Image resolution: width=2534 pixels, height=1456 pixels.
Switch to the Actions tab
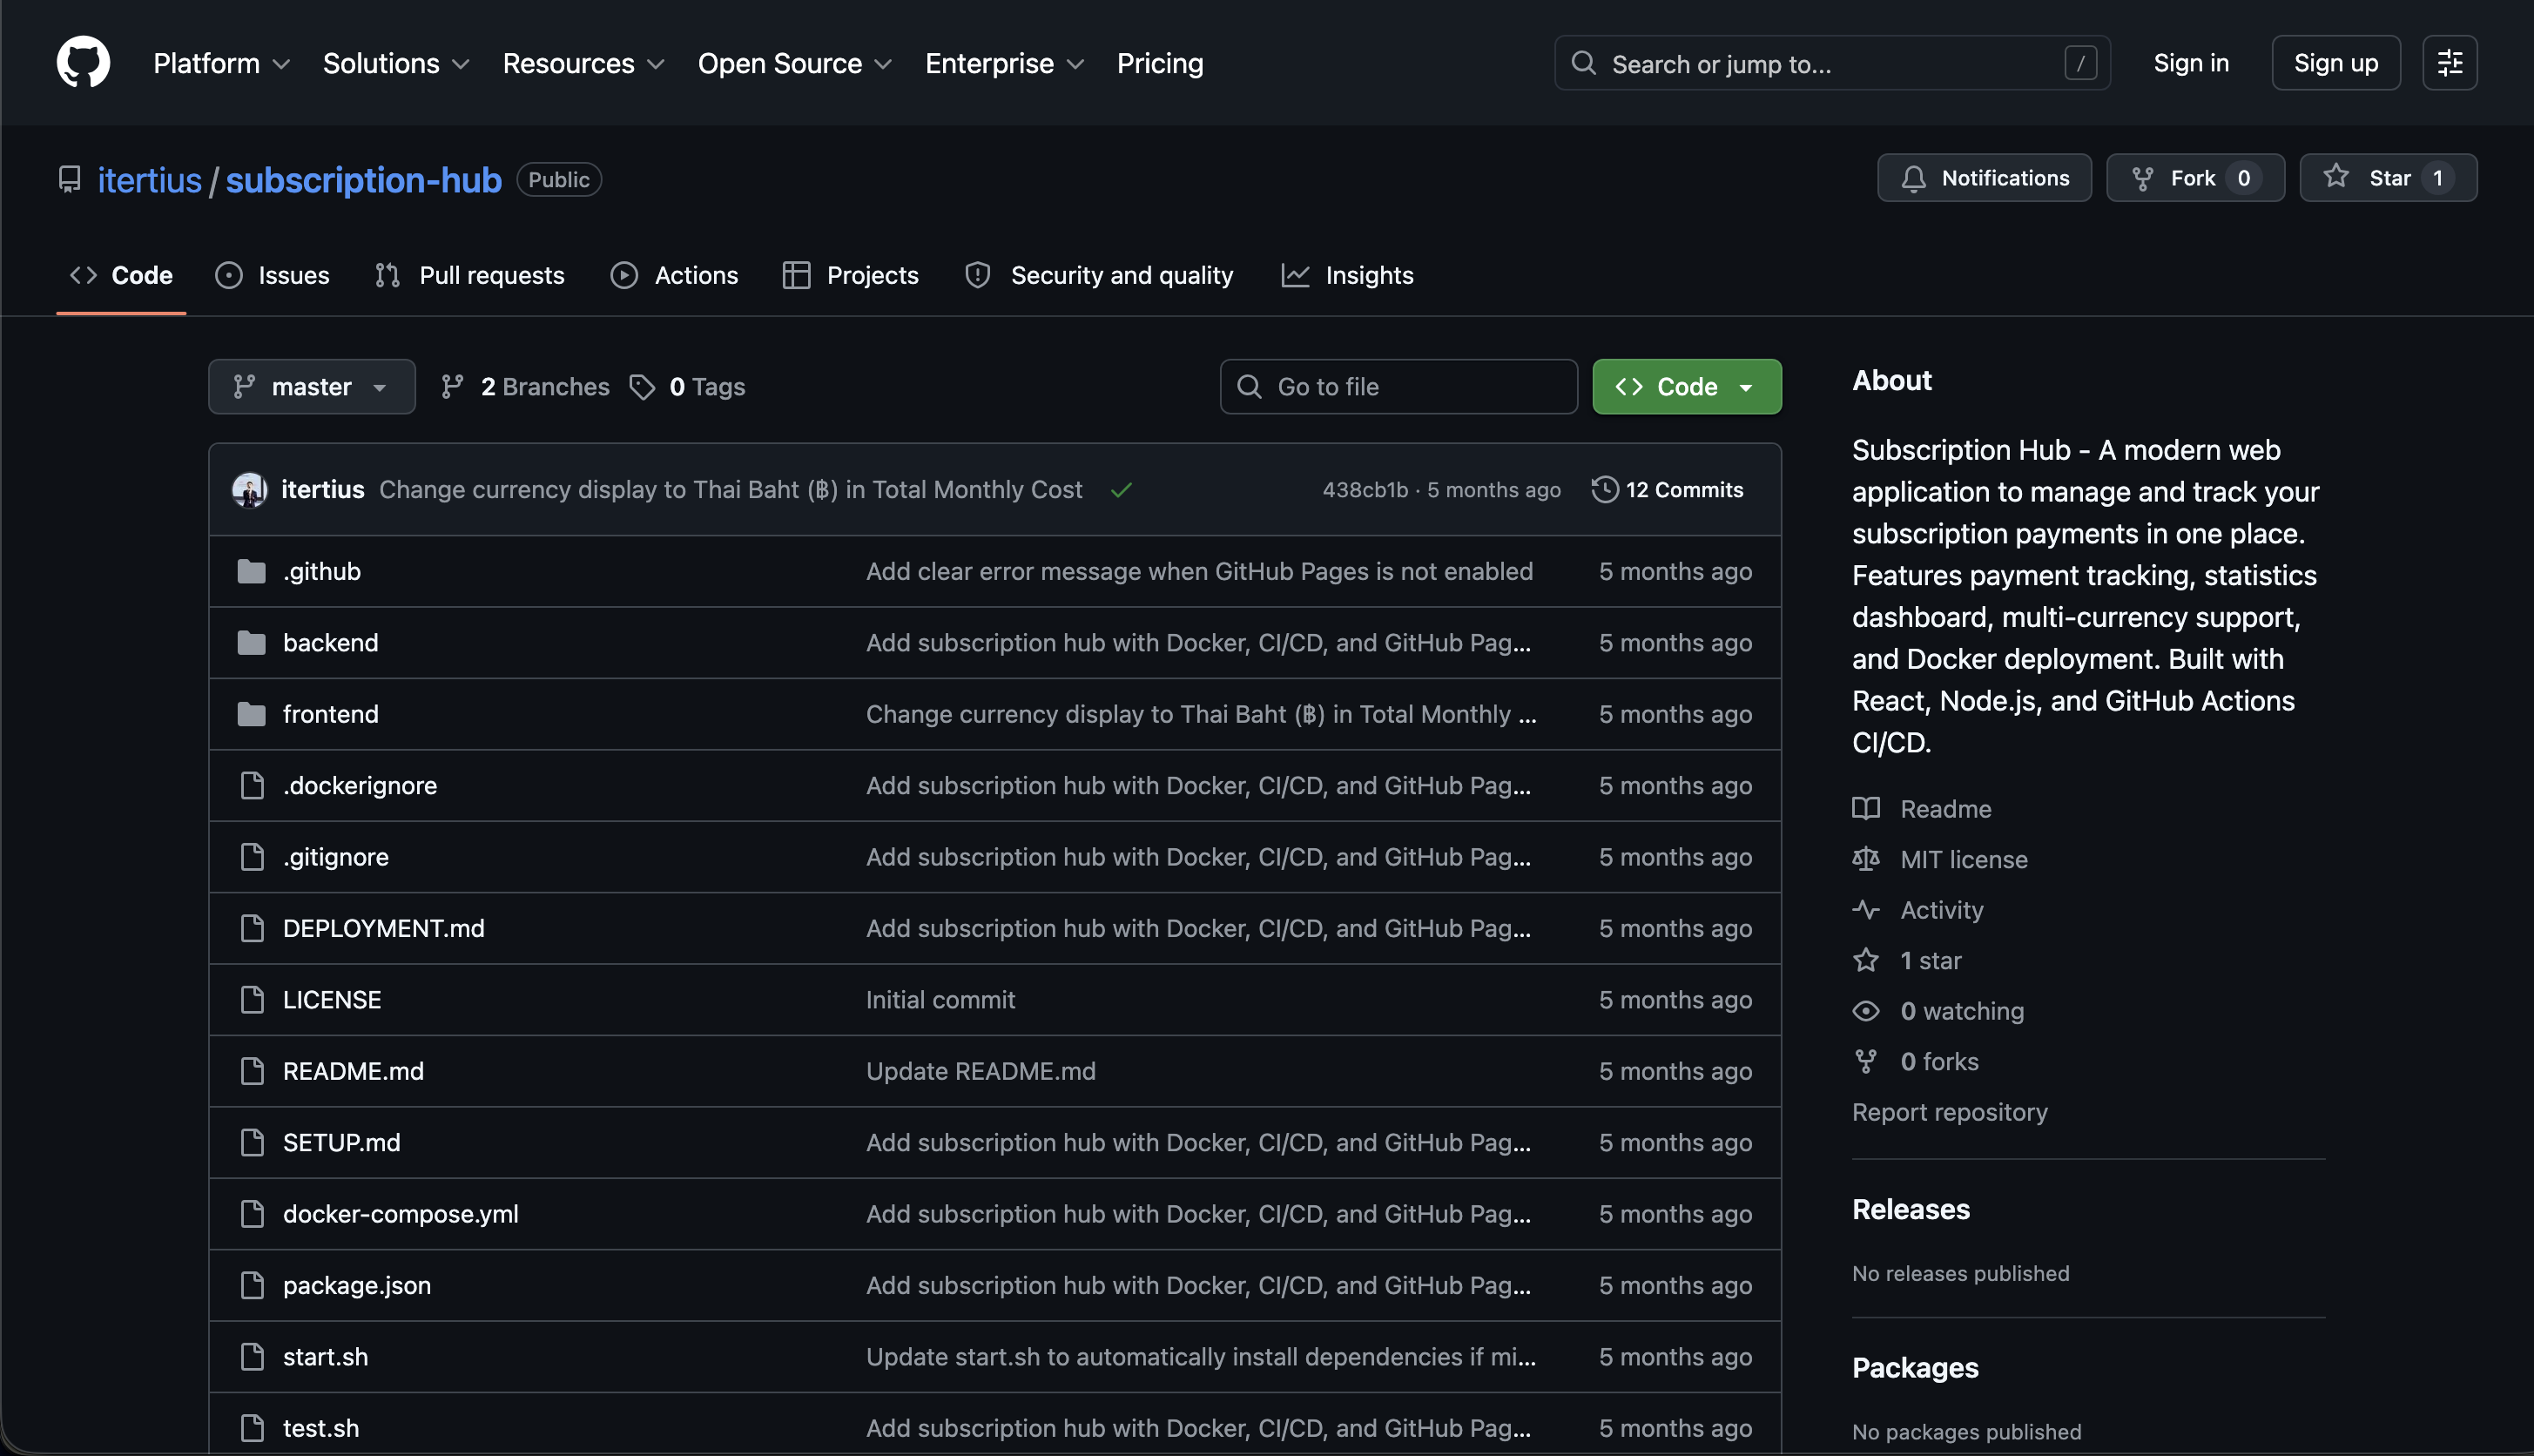coord(674,275)
